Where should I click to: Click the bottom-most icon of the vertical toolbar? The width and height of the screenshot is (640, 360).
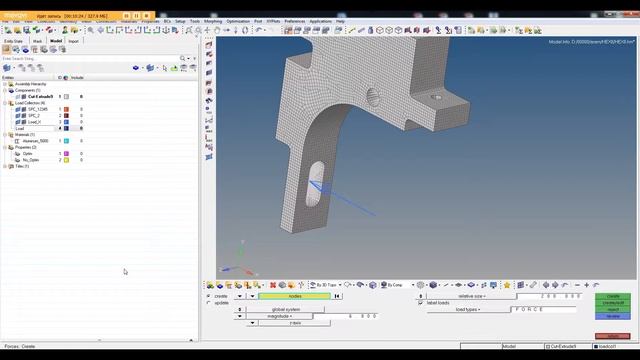(x=209, y=157)
